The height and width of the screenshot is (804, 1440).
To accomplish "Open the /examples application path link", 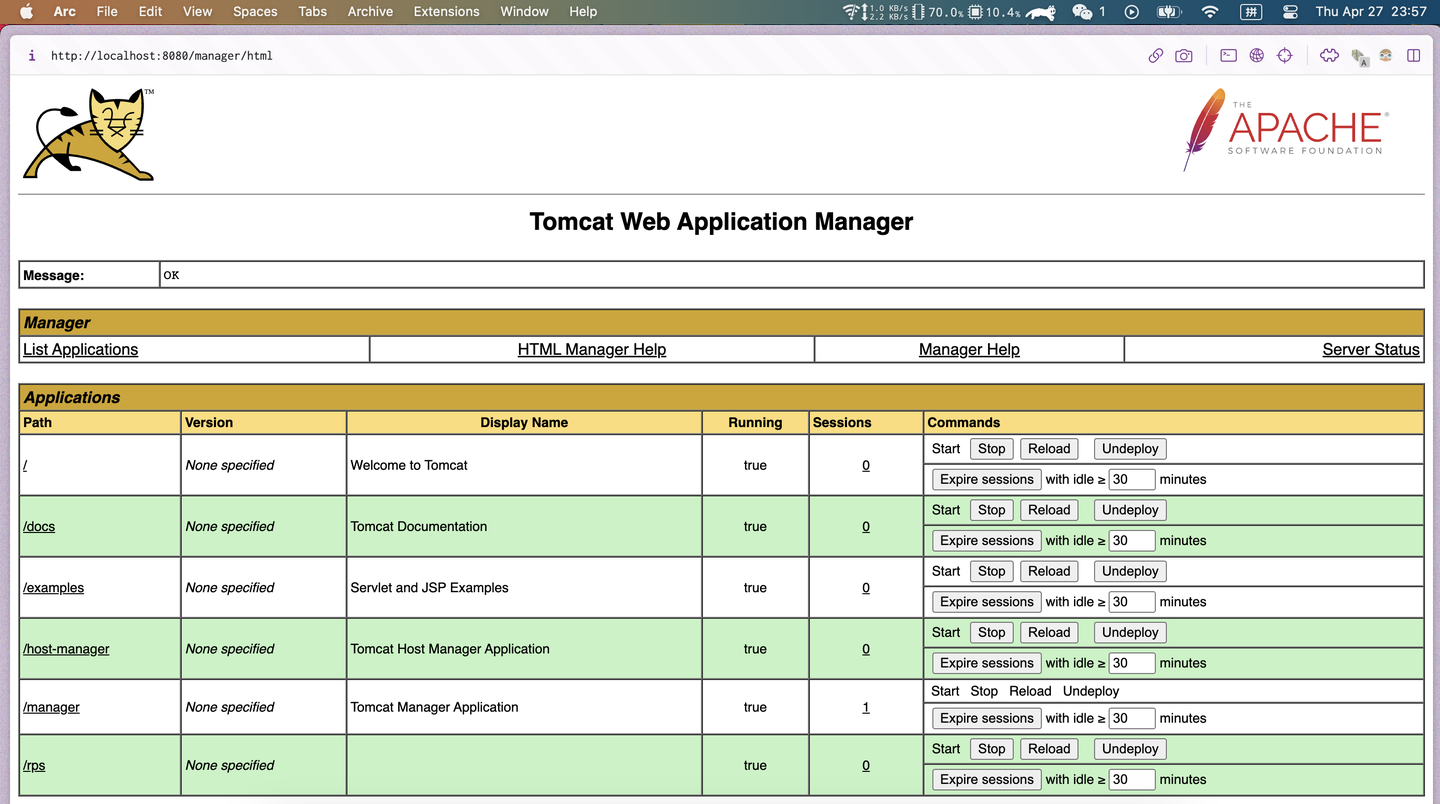I will (x=54, y=588).
